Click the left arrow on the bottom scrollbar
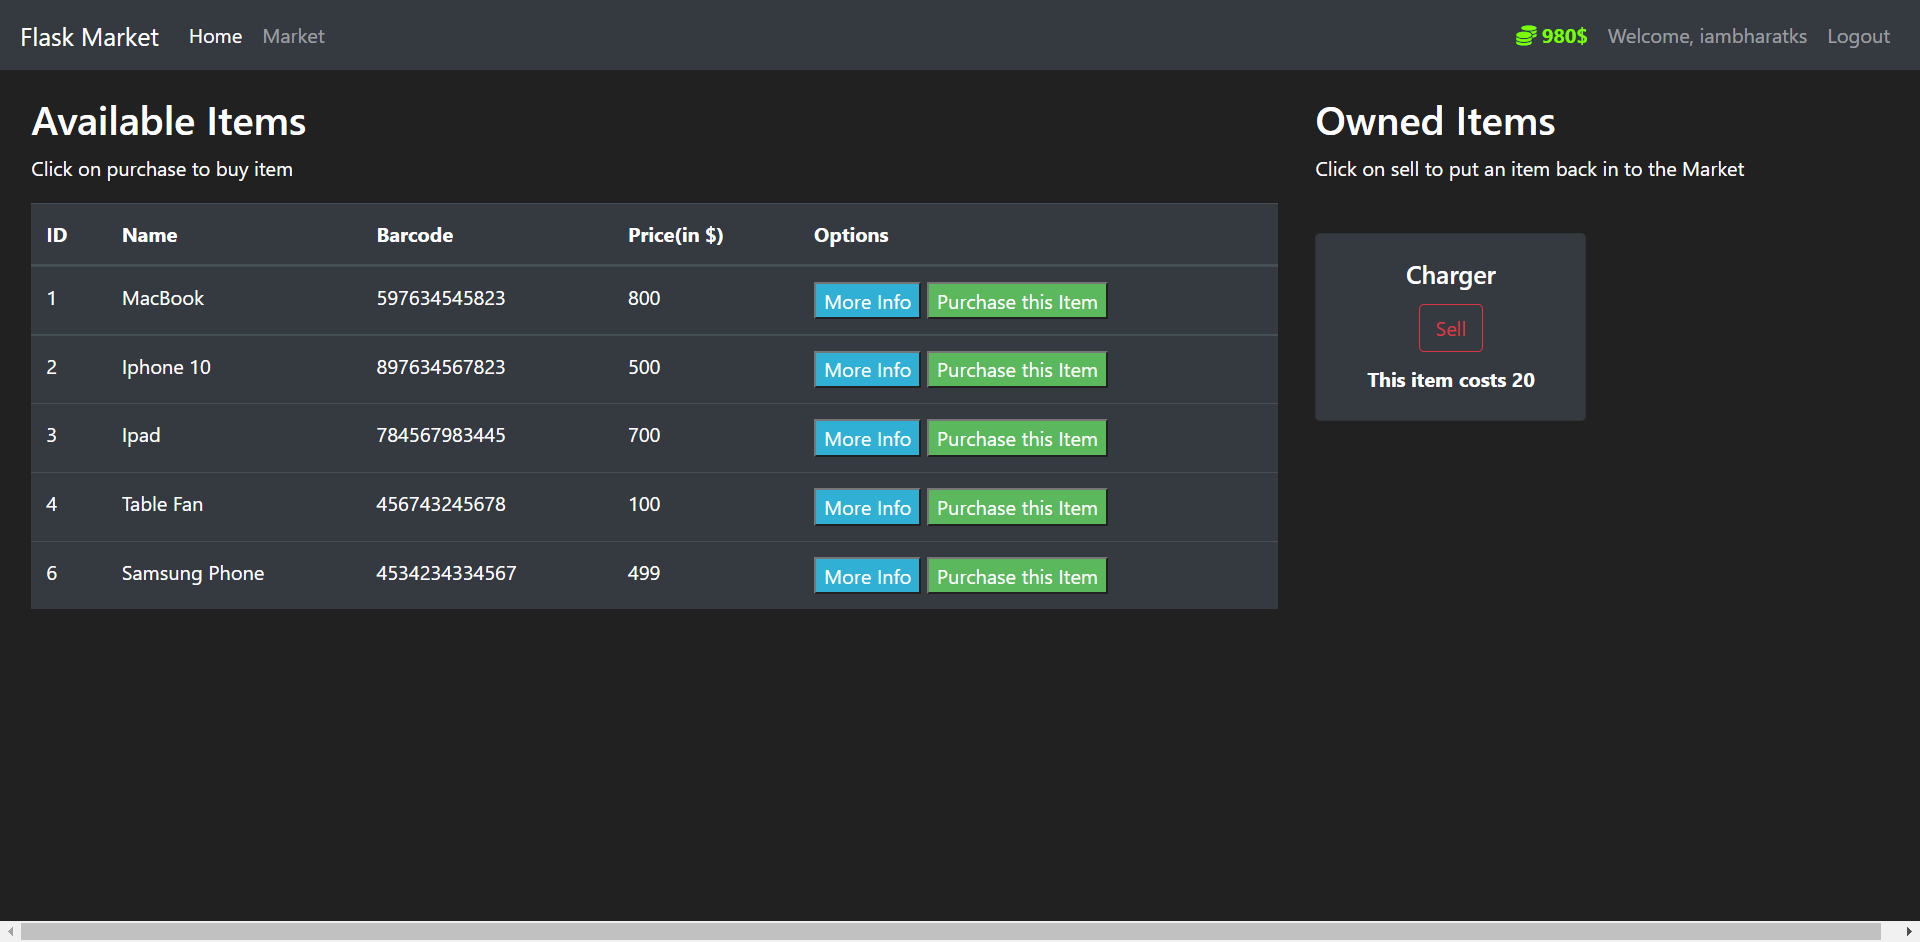This screenshot has width=1920, height=942. pyautogui.click(x=9, y=932)
